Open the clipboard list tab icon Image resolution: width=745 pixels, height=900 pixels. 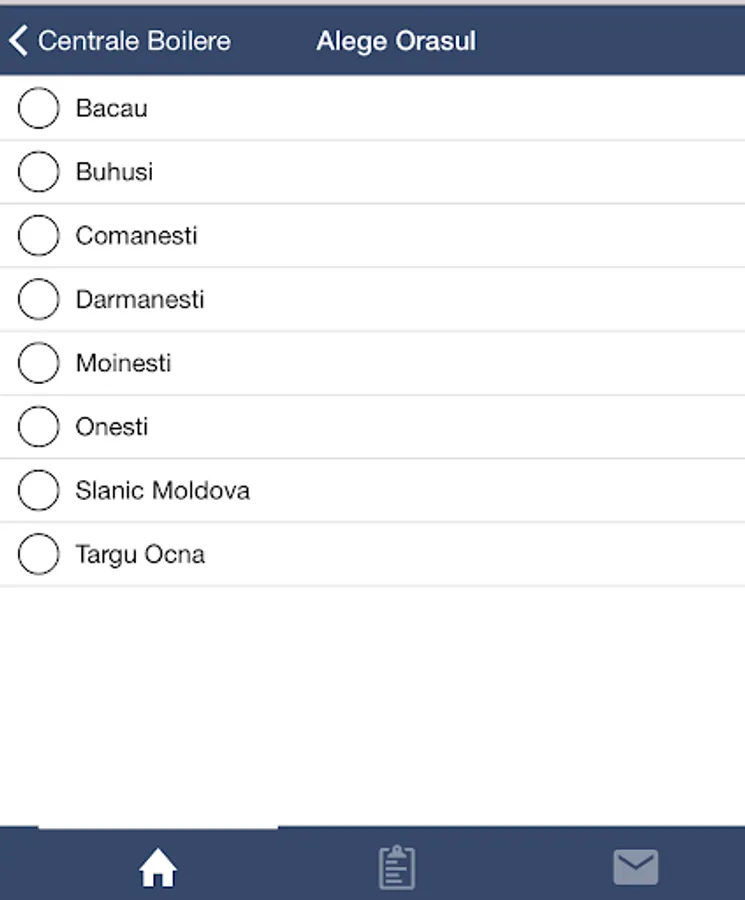point(397,867)
